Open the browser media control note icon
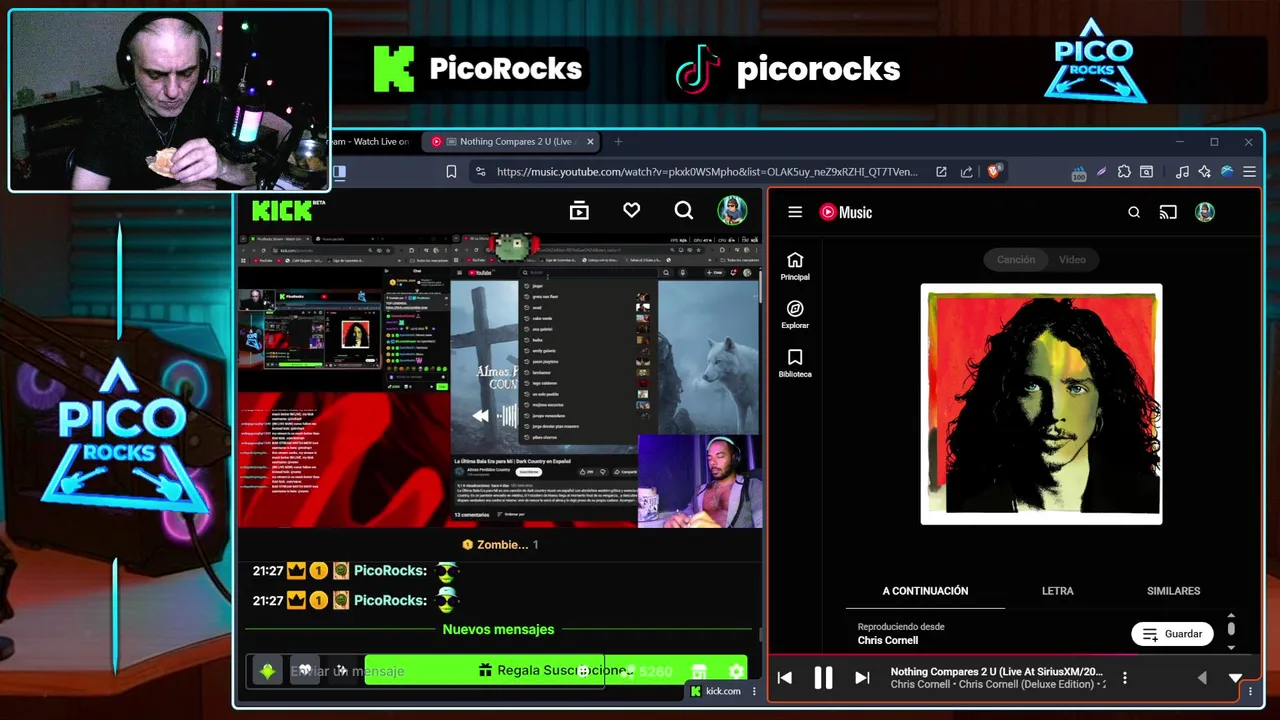The image size is (1280, 720). 1182,172
